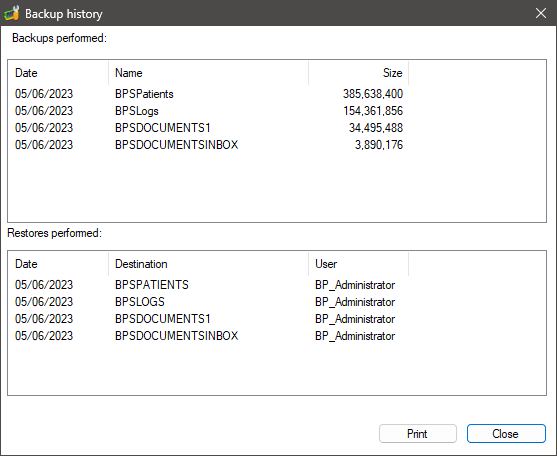Select the BPSPATIENTS restore row
The image size is (557, 456).
coord(209,285)
